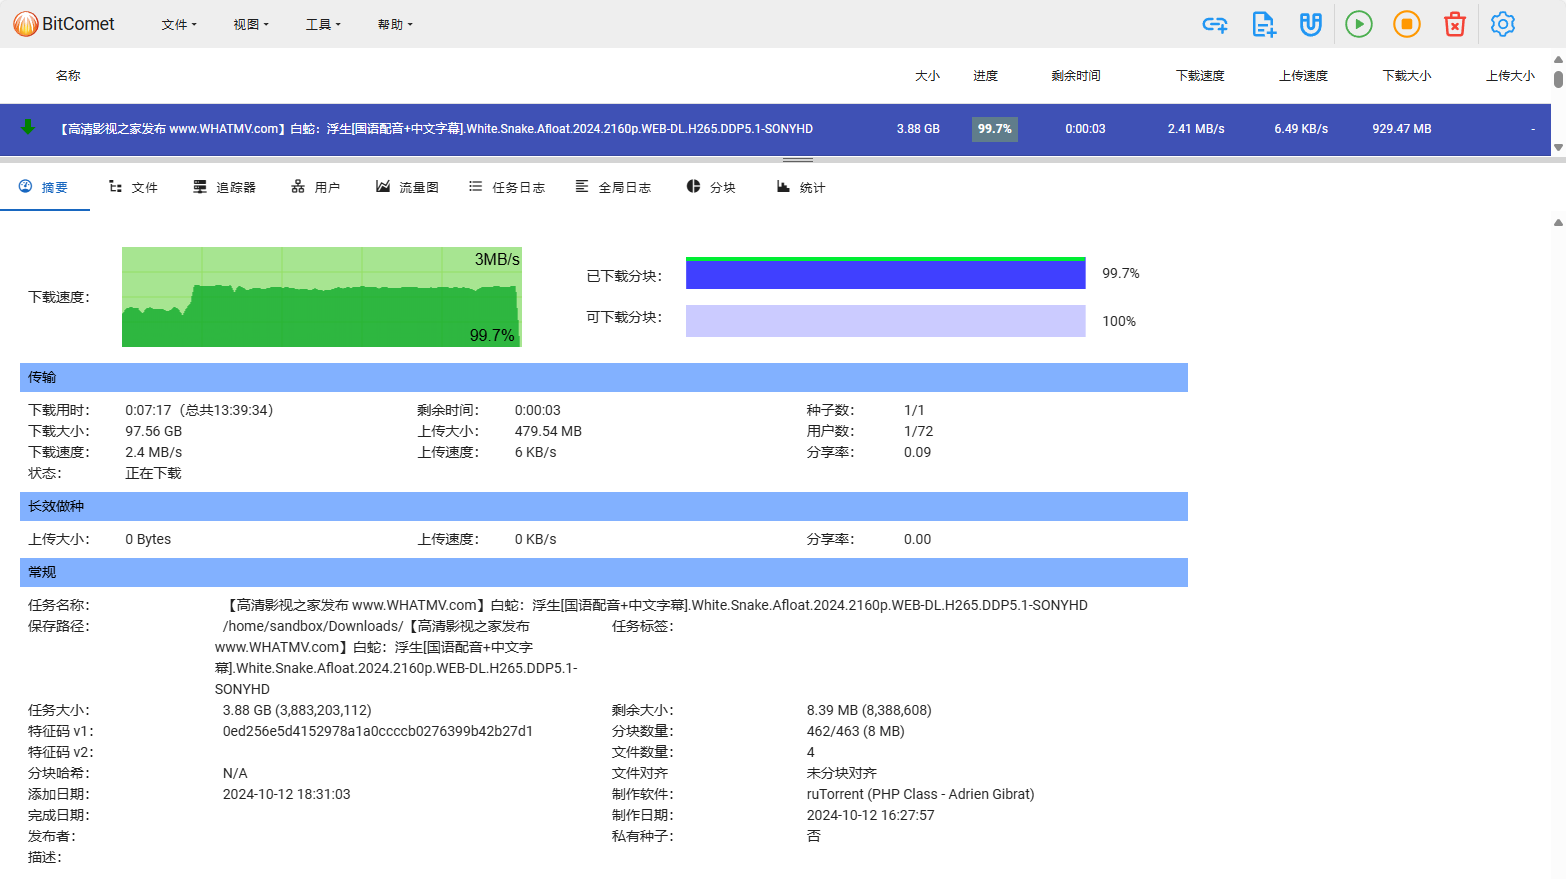Click the 479.54 MB uploaded size value
The width and height of the screenshot is (1566, 879).
coord(548,431)
